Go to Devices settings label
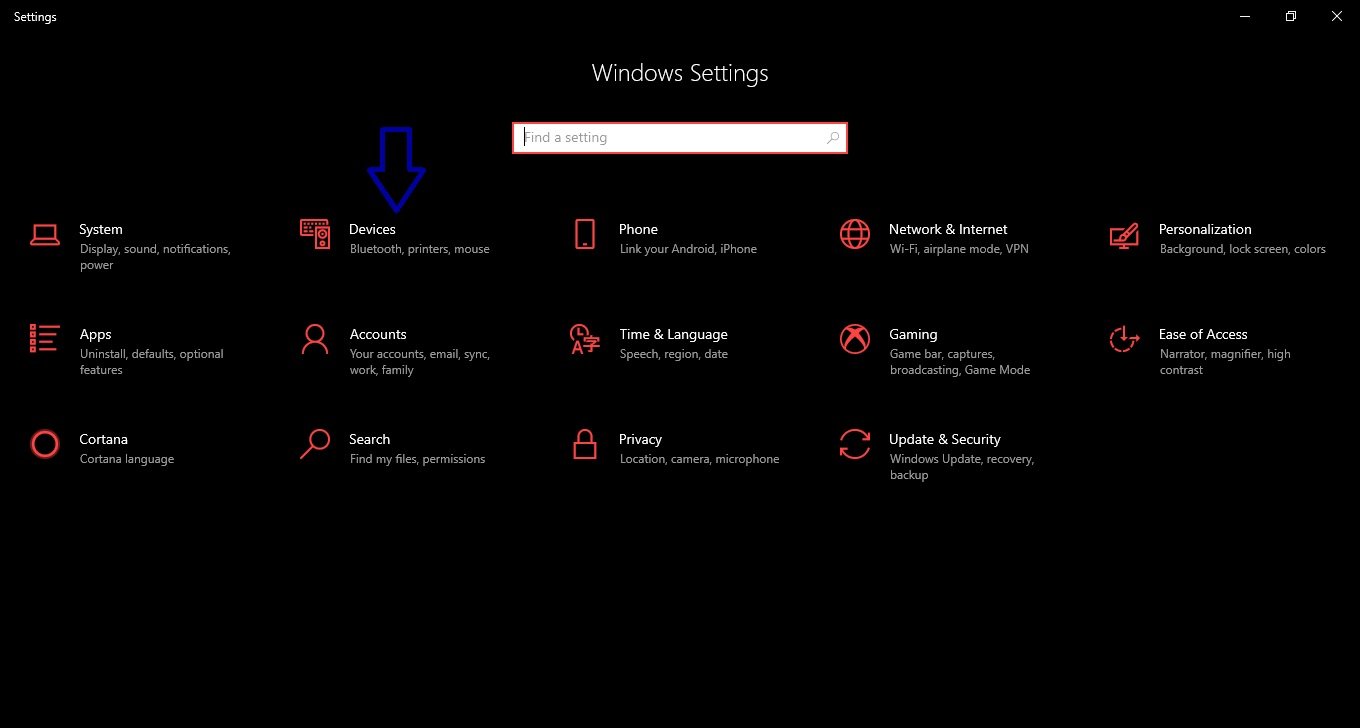1360x728 pixels. (x=372, y=229)
